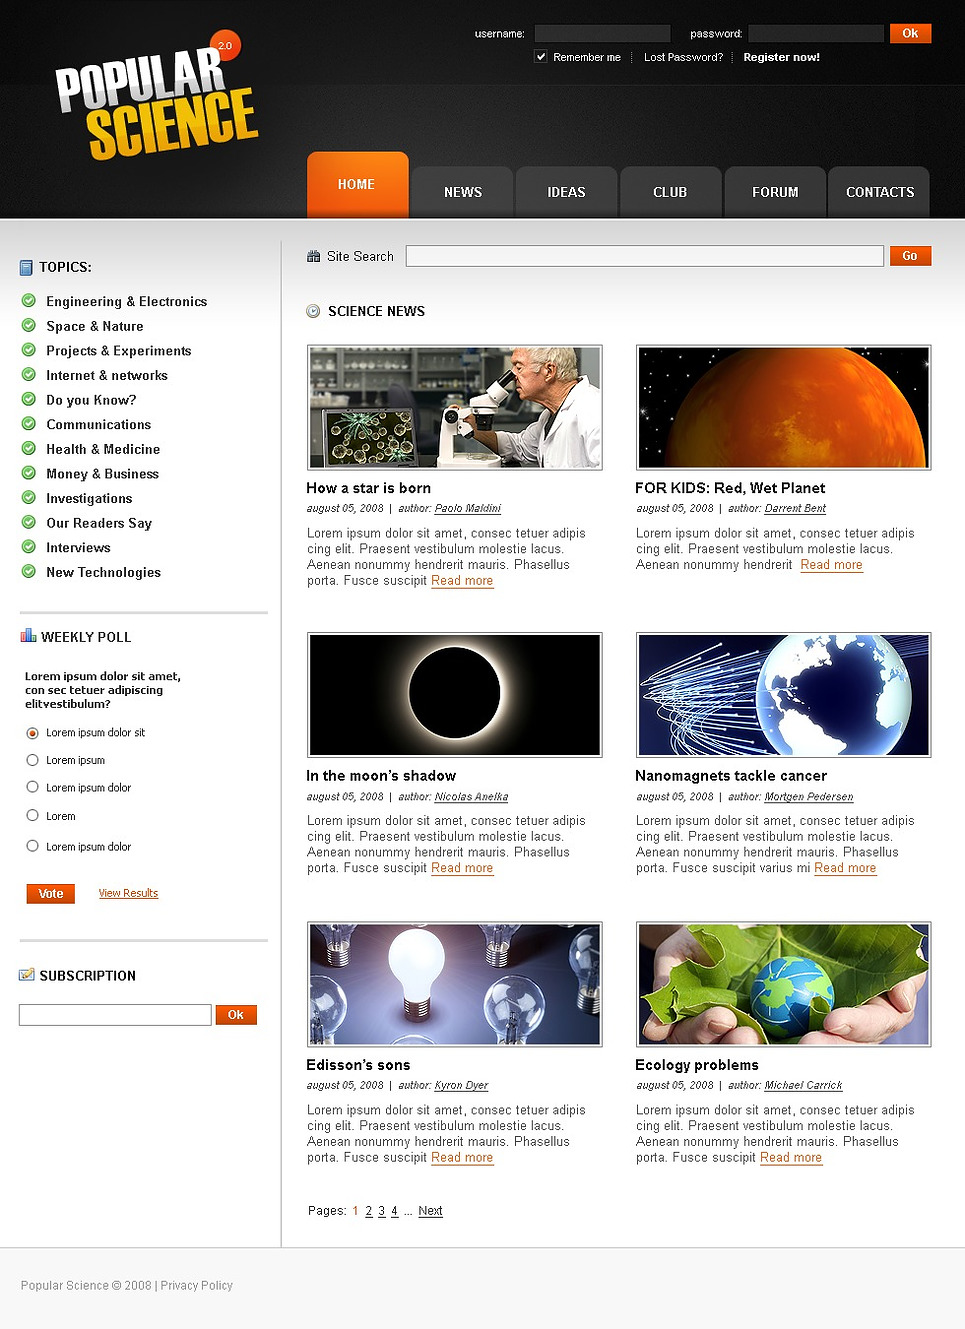Read more on 'In the moon's shadow'

[x=462, y=868]
